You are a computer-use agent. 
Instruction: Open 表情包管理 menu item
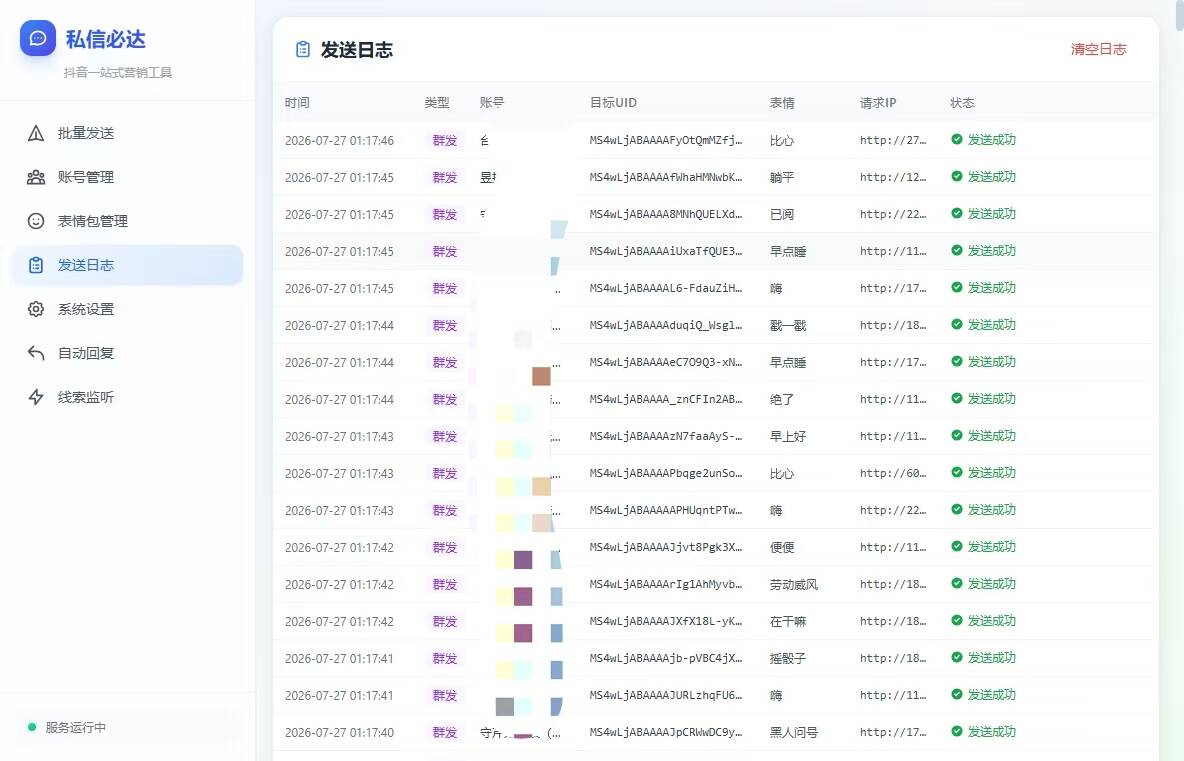pos(128,221)
